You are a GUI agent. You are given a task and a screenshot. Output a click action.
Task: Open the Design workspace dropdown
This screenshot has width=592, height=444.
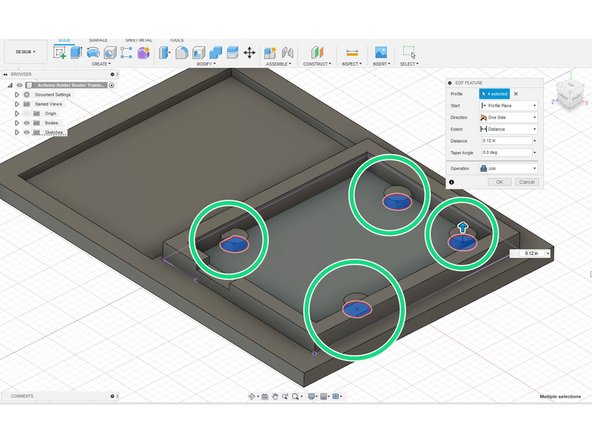[26, 52]
